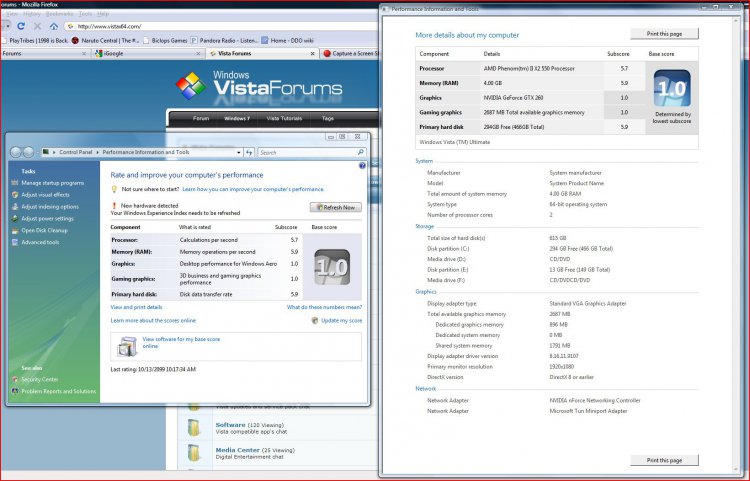Click the light bulb tip icon

[114, 189]
